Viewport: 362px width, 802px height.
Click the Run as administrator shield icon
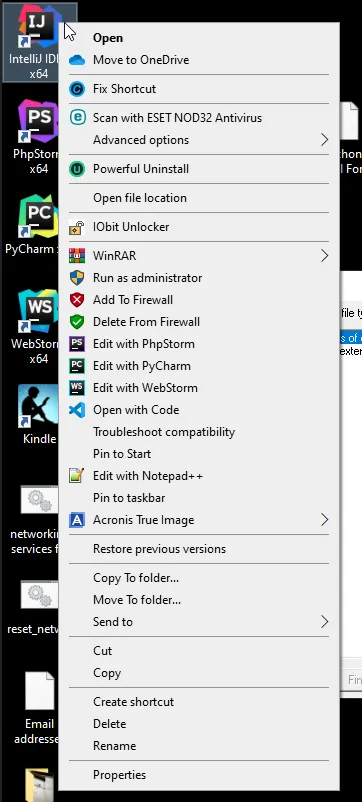[x=77, y=278]
